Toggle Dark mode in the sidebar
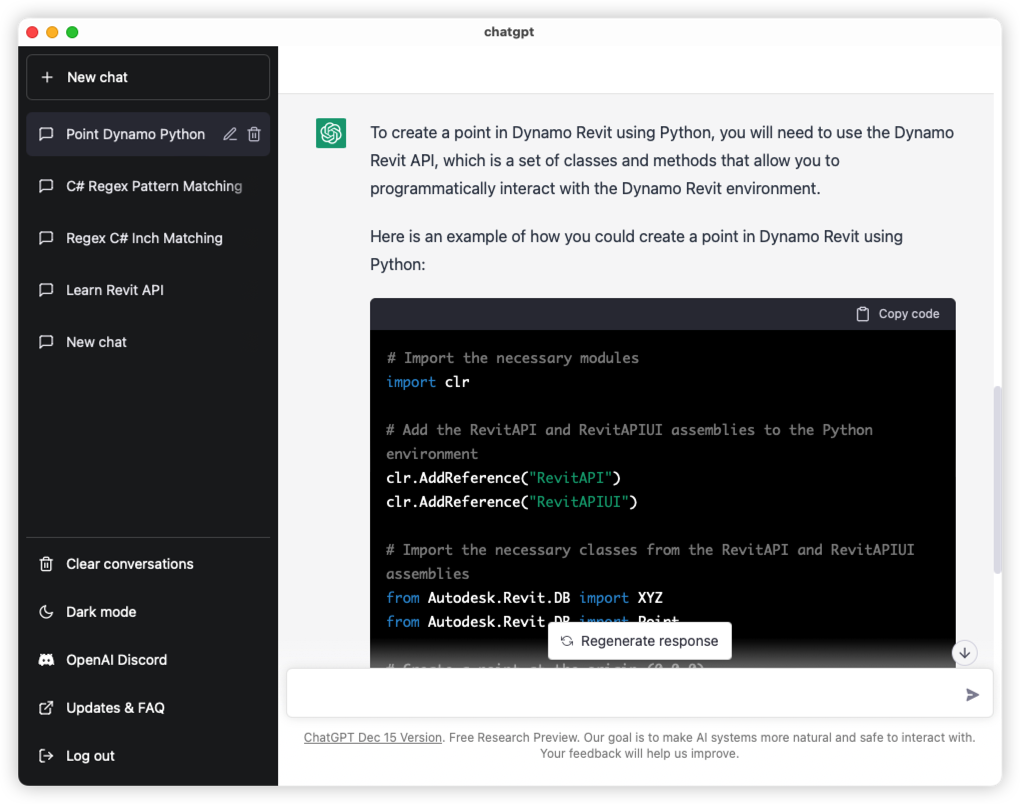The height and width of the screenshot is (804, 1020). click(100, 612)
